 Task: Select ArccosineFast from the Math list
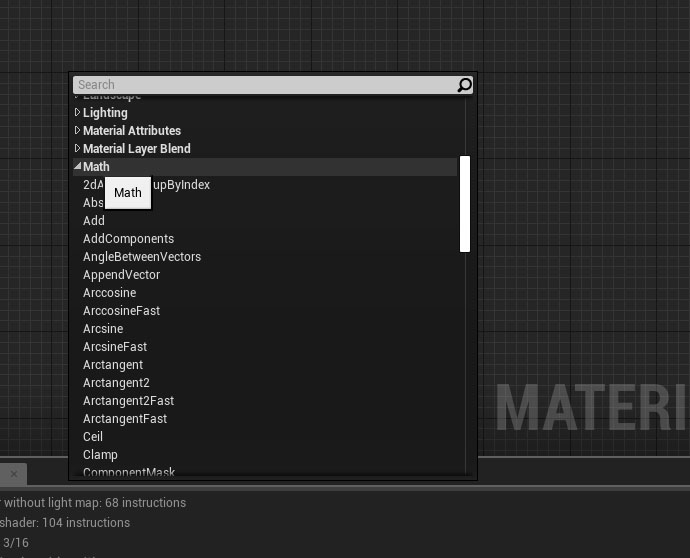coord(121,311)
